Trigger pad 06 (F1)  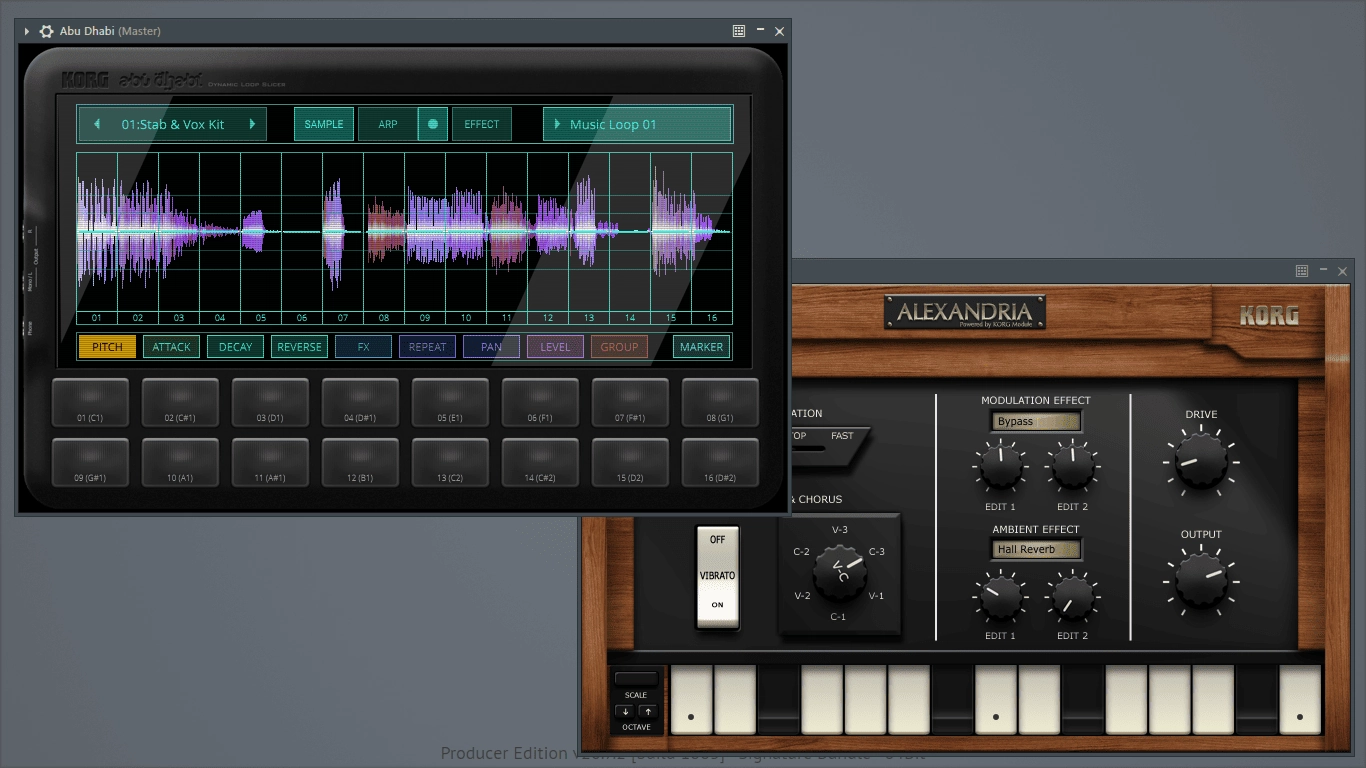[x=540, y=402]
